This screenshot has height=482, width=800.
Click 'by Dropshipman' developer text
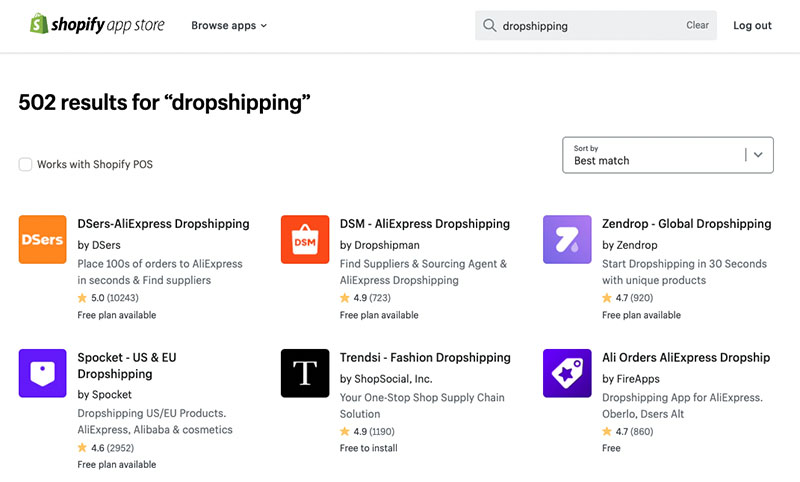(380, 245)
